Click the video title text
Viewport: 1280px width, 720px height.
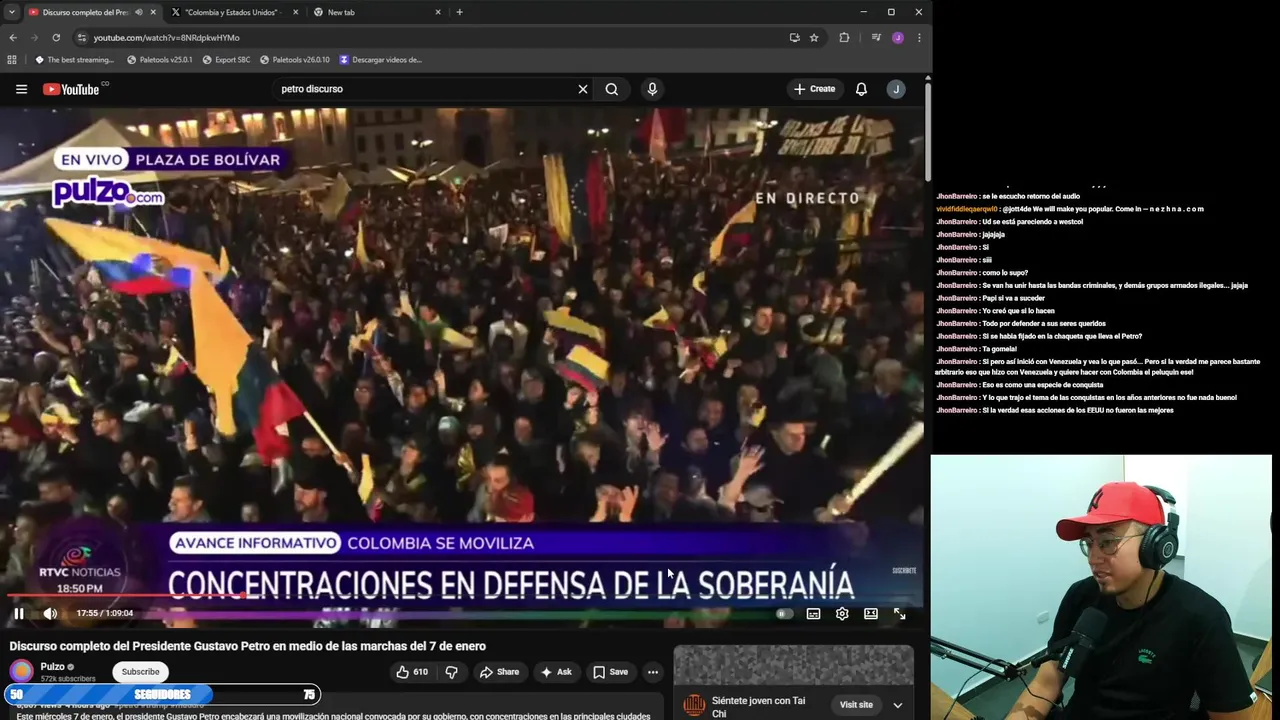(x=248, y=646)
